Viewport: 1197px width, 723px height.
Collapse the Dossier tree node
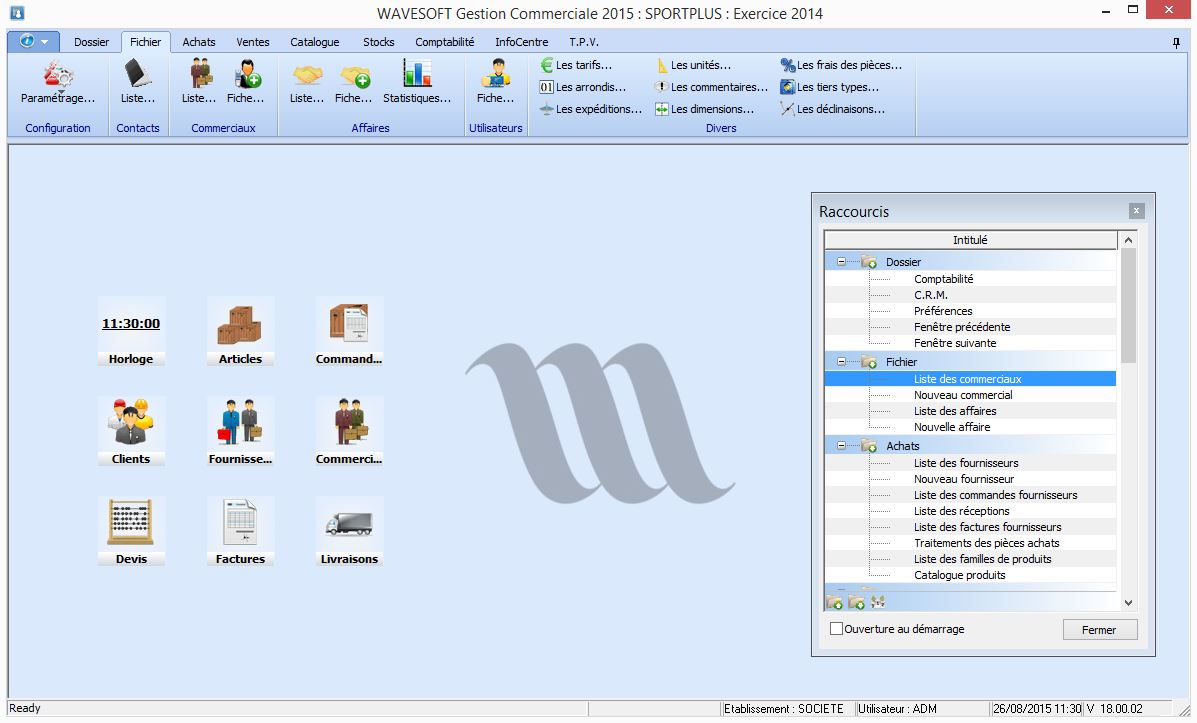pos(842,262)
